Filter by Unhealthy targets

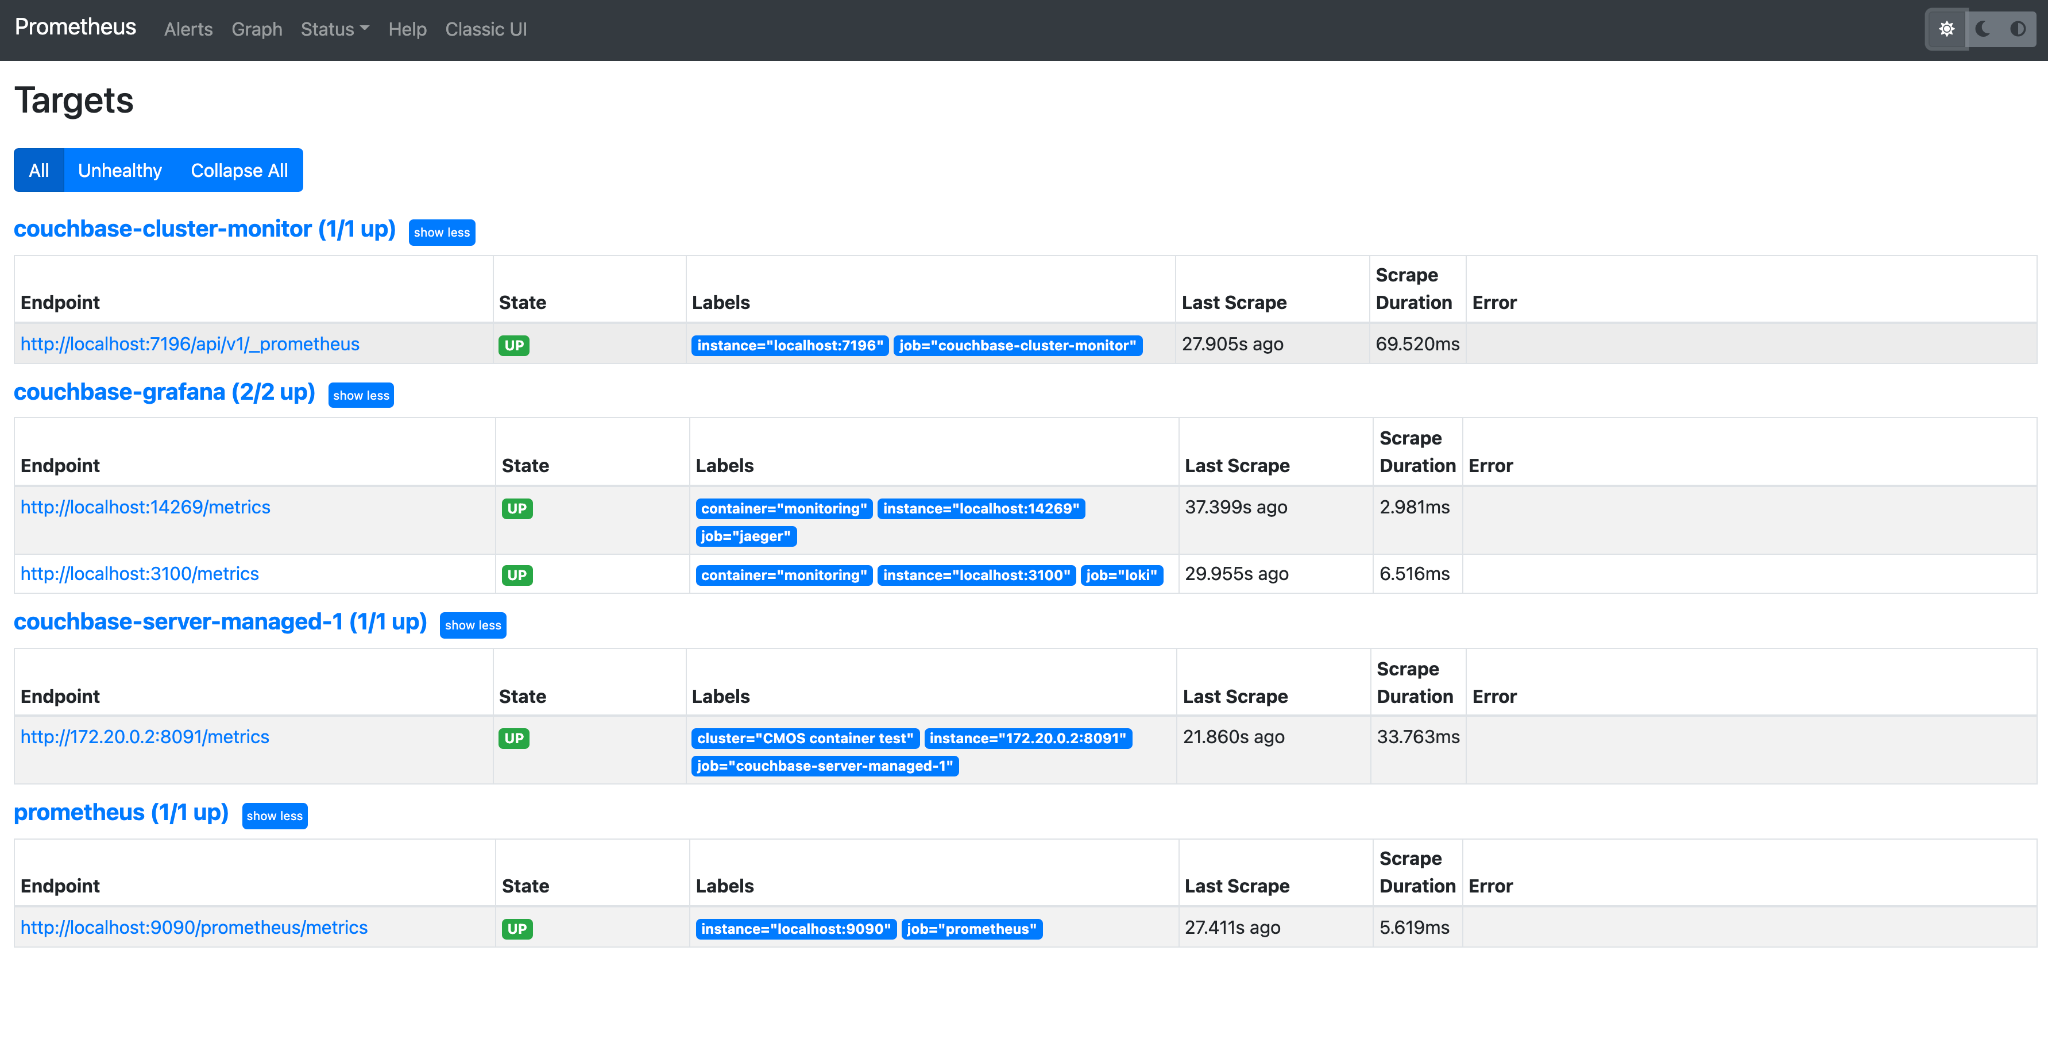120,170
